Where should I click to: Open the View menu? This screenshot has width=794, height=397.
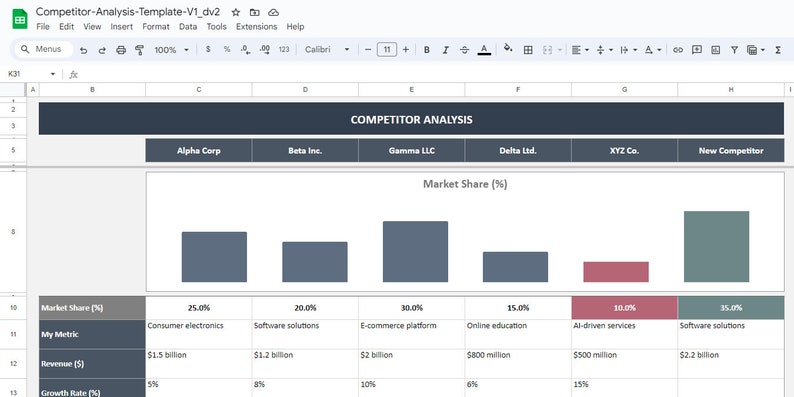(x=92, y=26)
